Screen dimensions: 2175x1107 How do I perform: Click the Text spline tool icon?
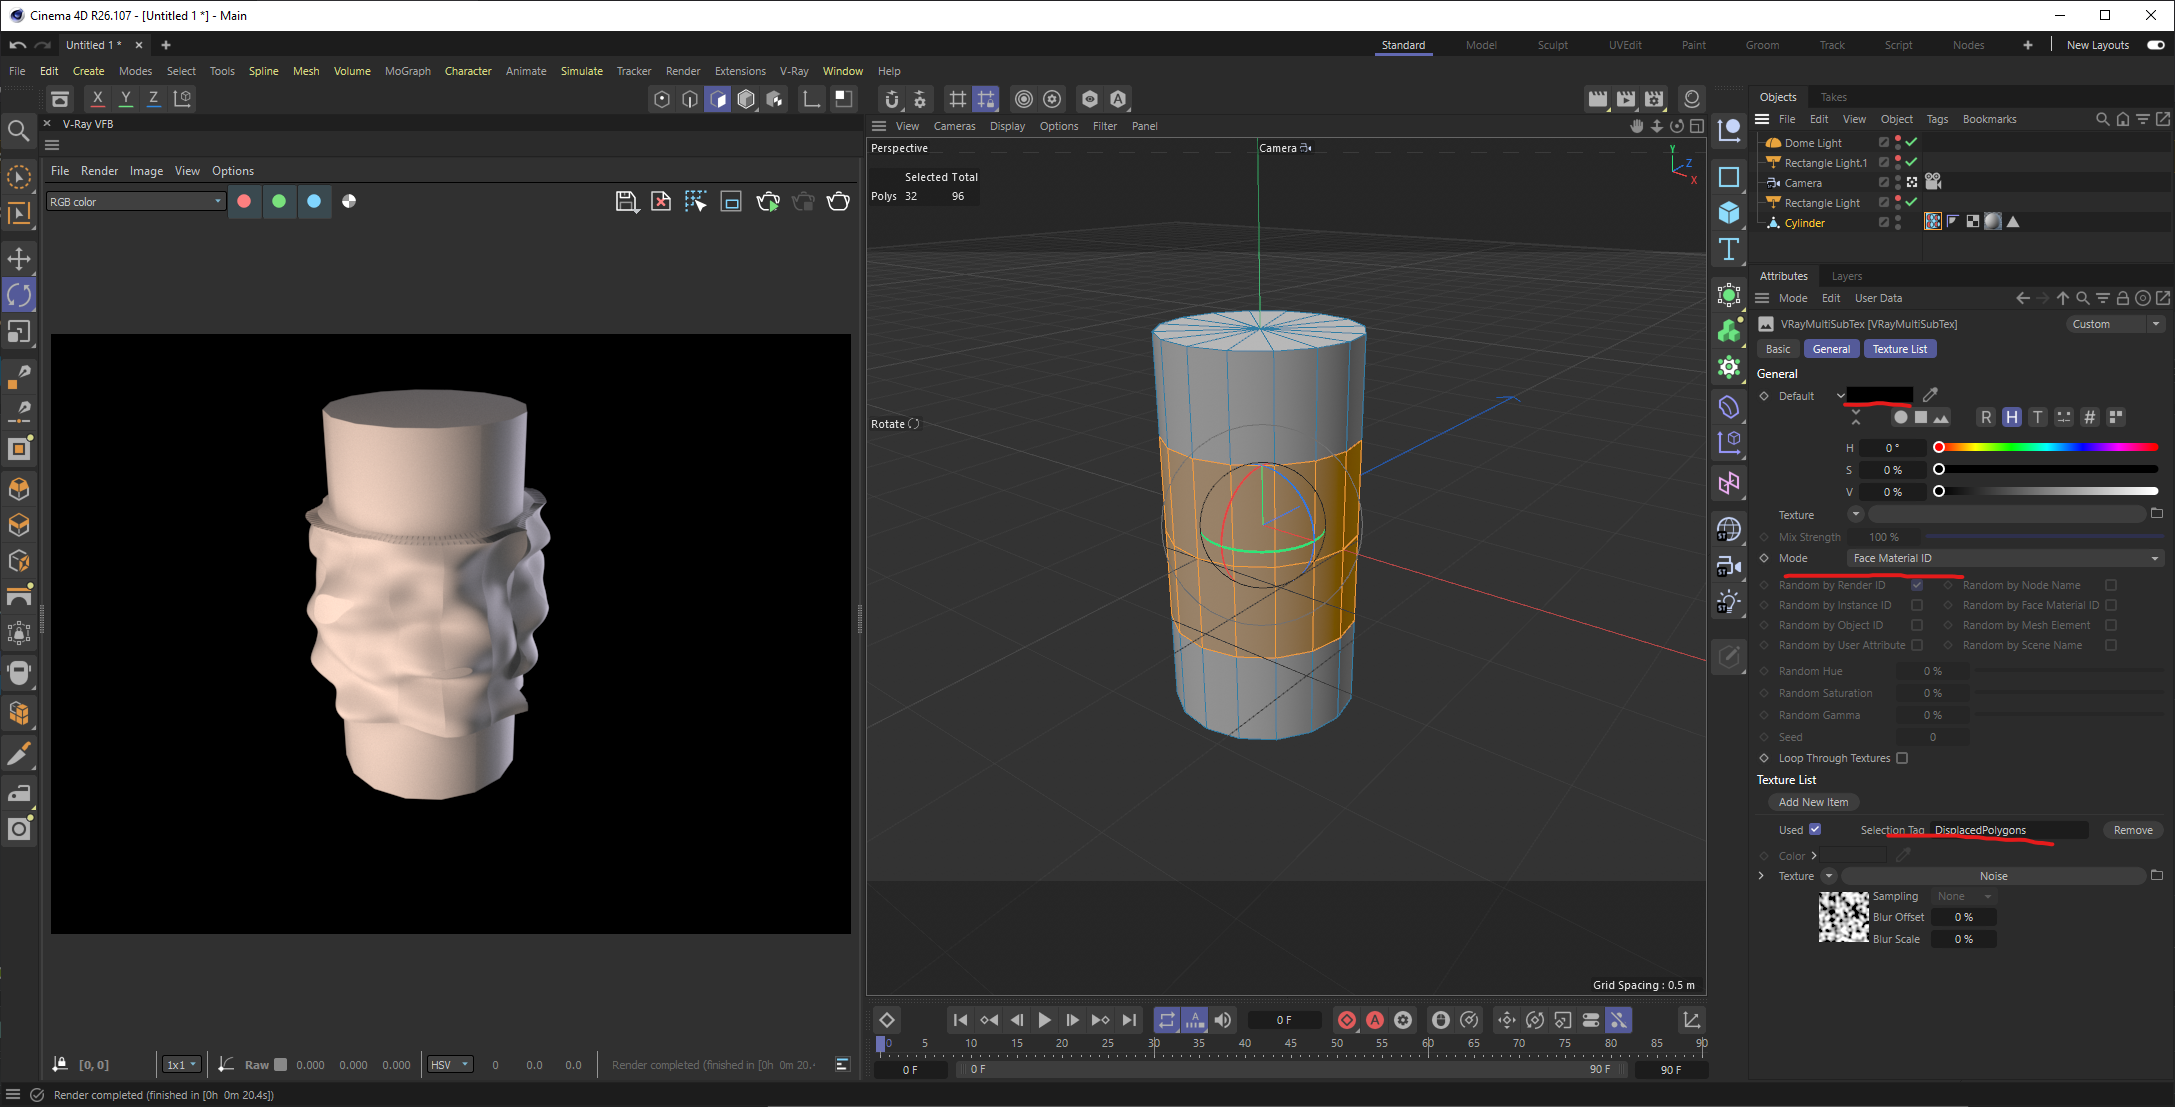(1728, 249)
